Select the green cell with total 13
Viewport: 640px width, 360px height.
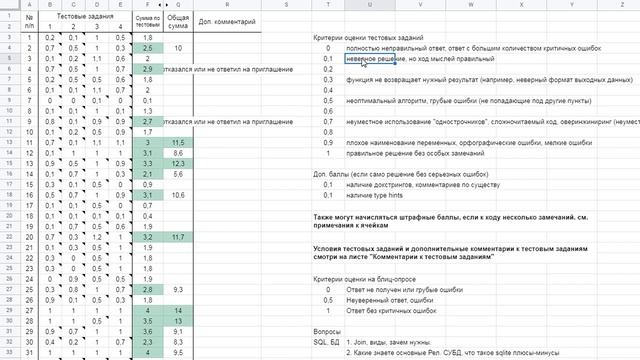[178, 321]
